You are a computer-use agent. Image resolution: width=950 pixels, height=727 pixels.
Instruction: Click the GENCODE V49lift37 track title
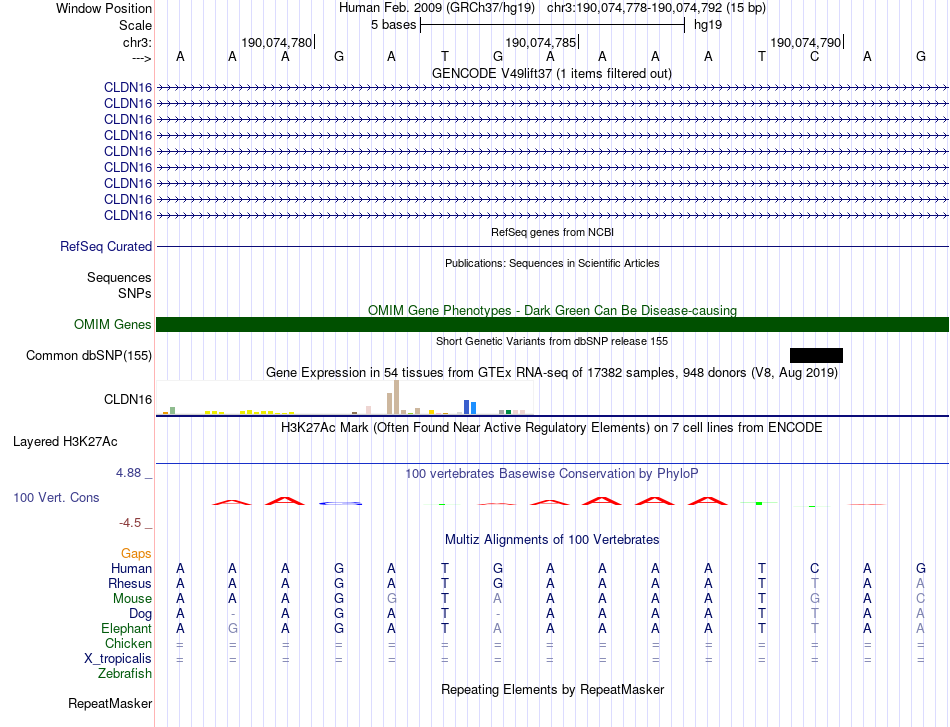[552, 73]
